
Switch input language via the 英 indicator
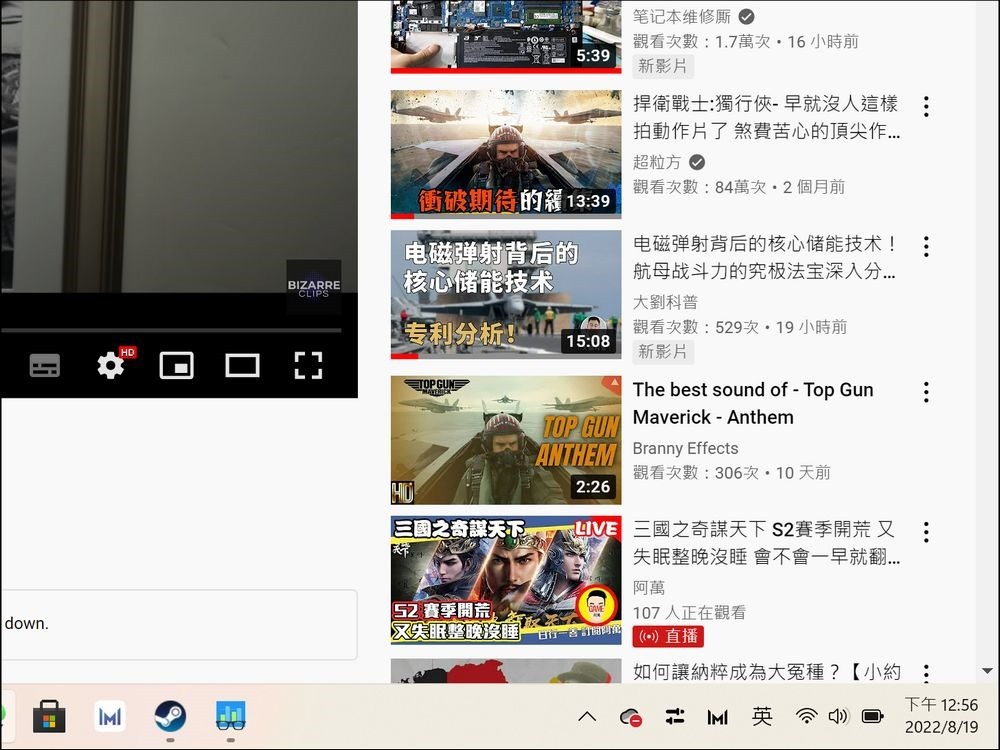point(762,716)
